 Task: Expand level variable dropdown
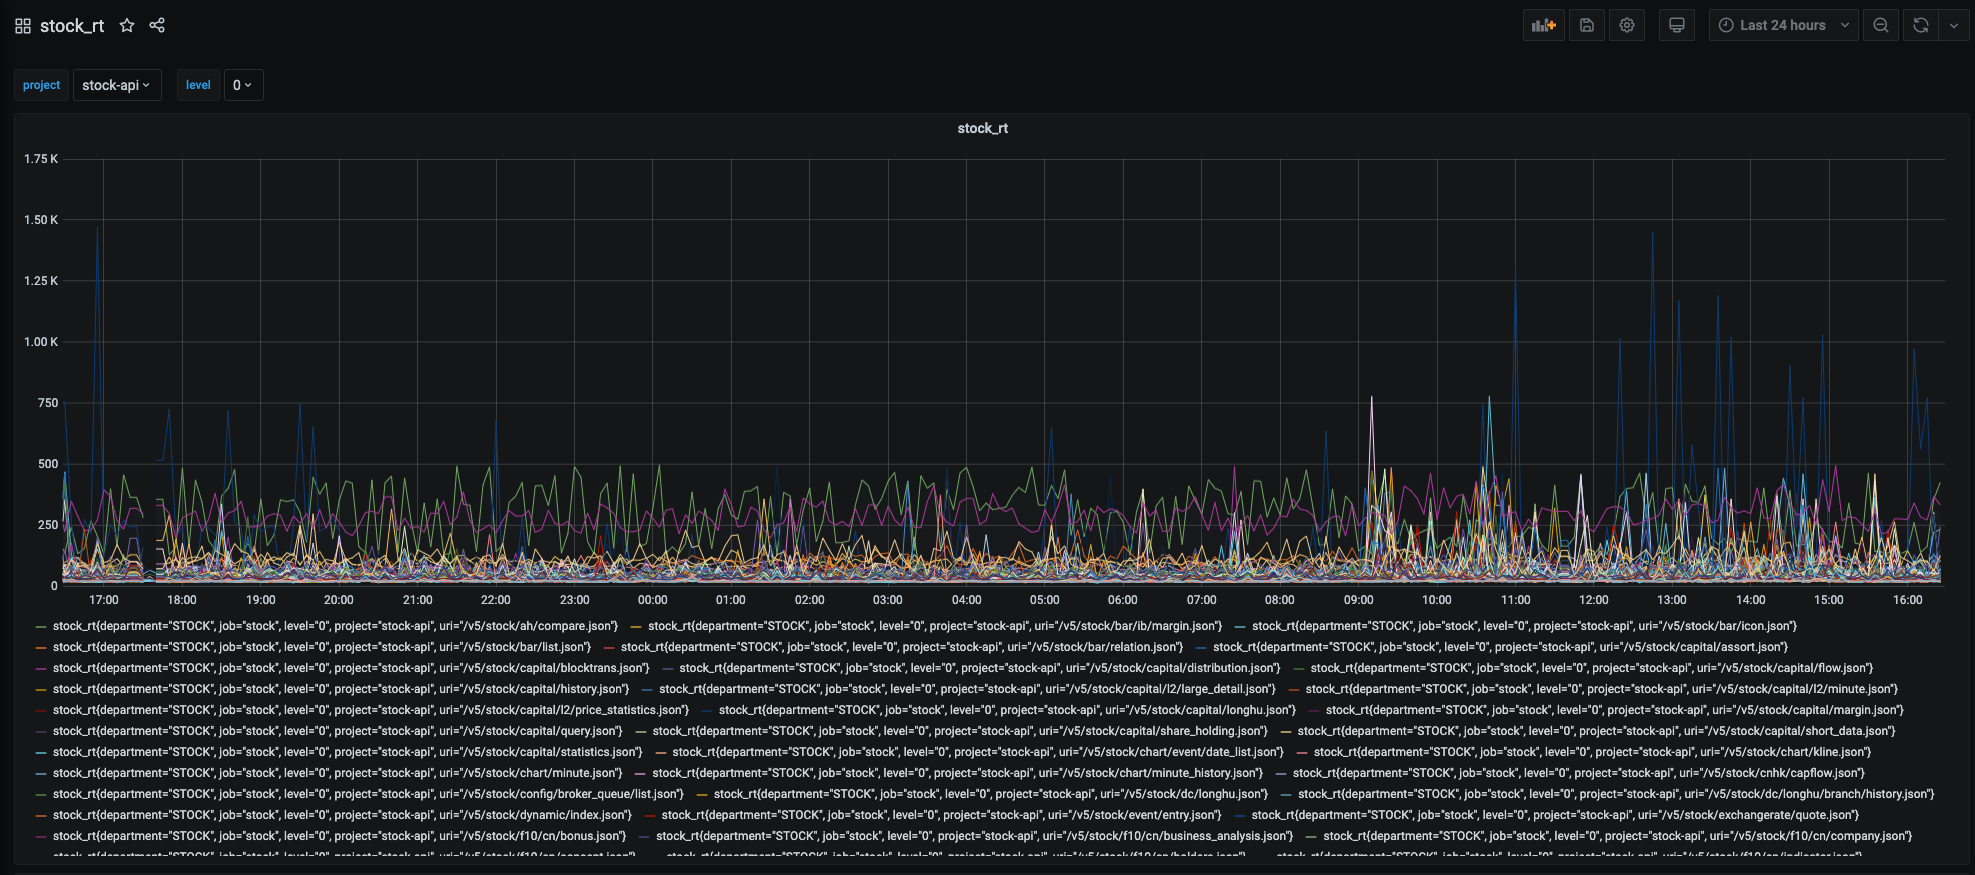243,85
